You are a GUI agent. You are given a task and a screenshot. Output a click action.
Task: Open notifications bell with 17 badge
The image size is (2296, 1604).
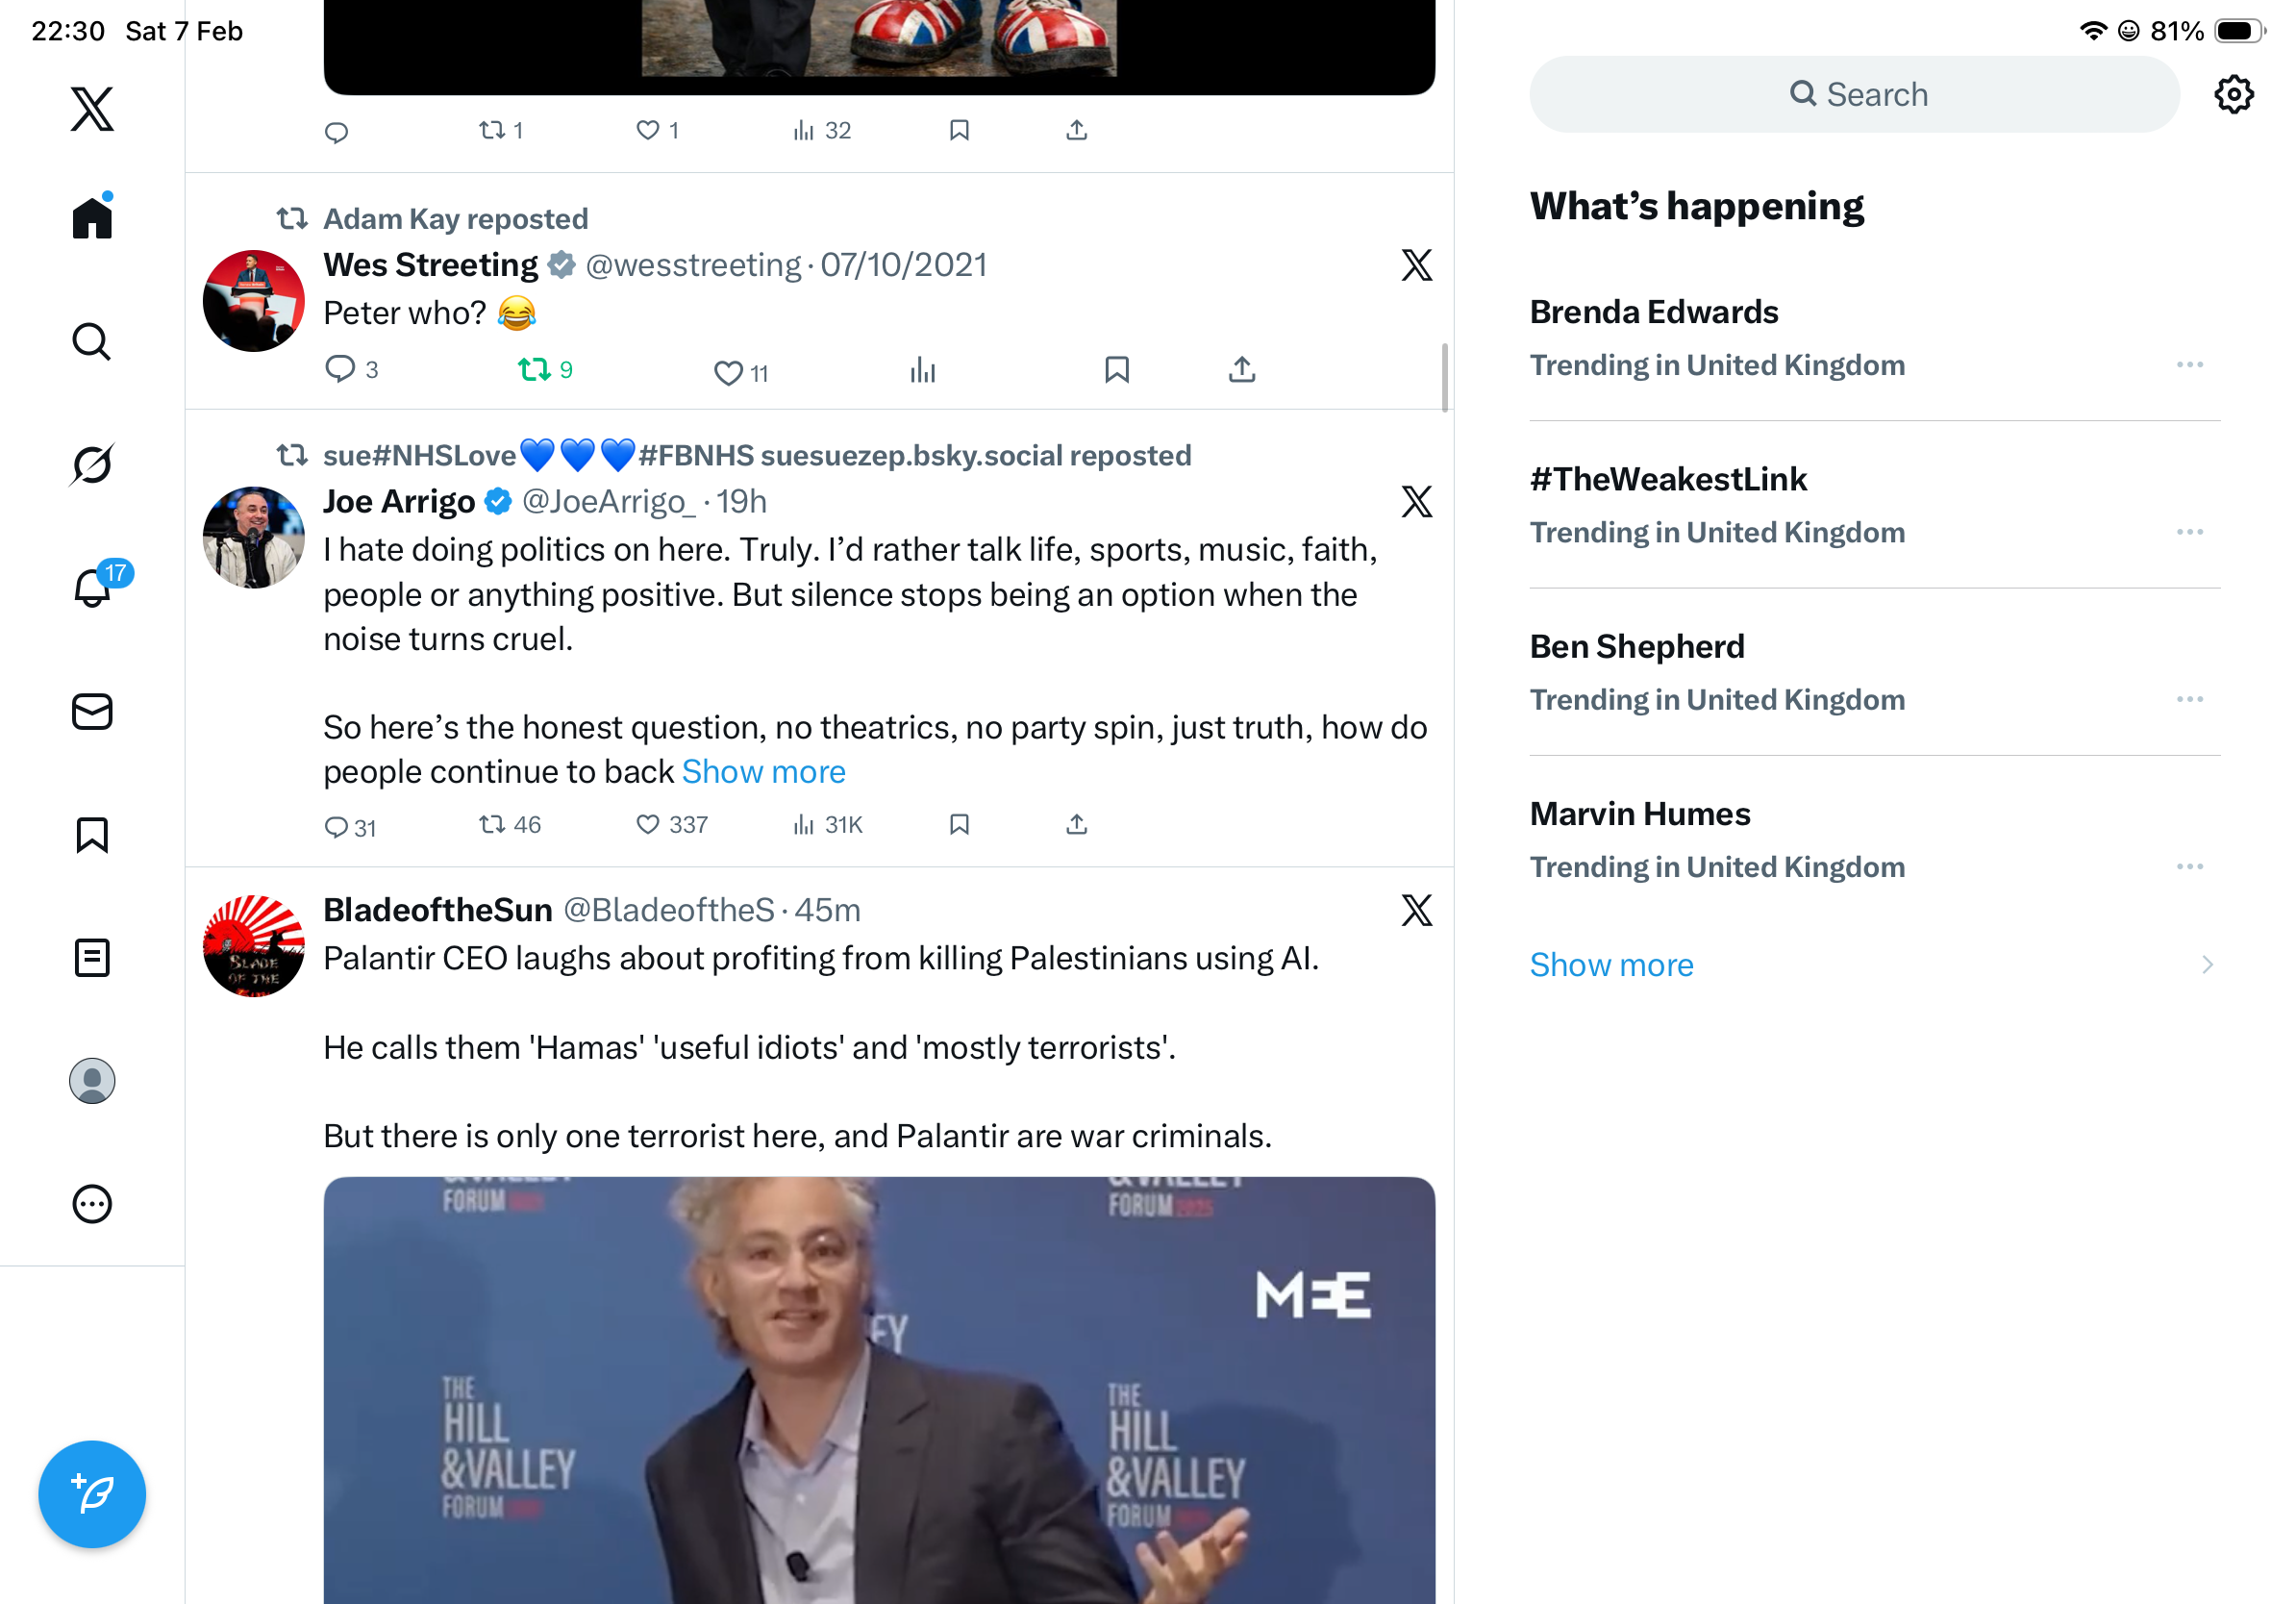tap(93, 587)
